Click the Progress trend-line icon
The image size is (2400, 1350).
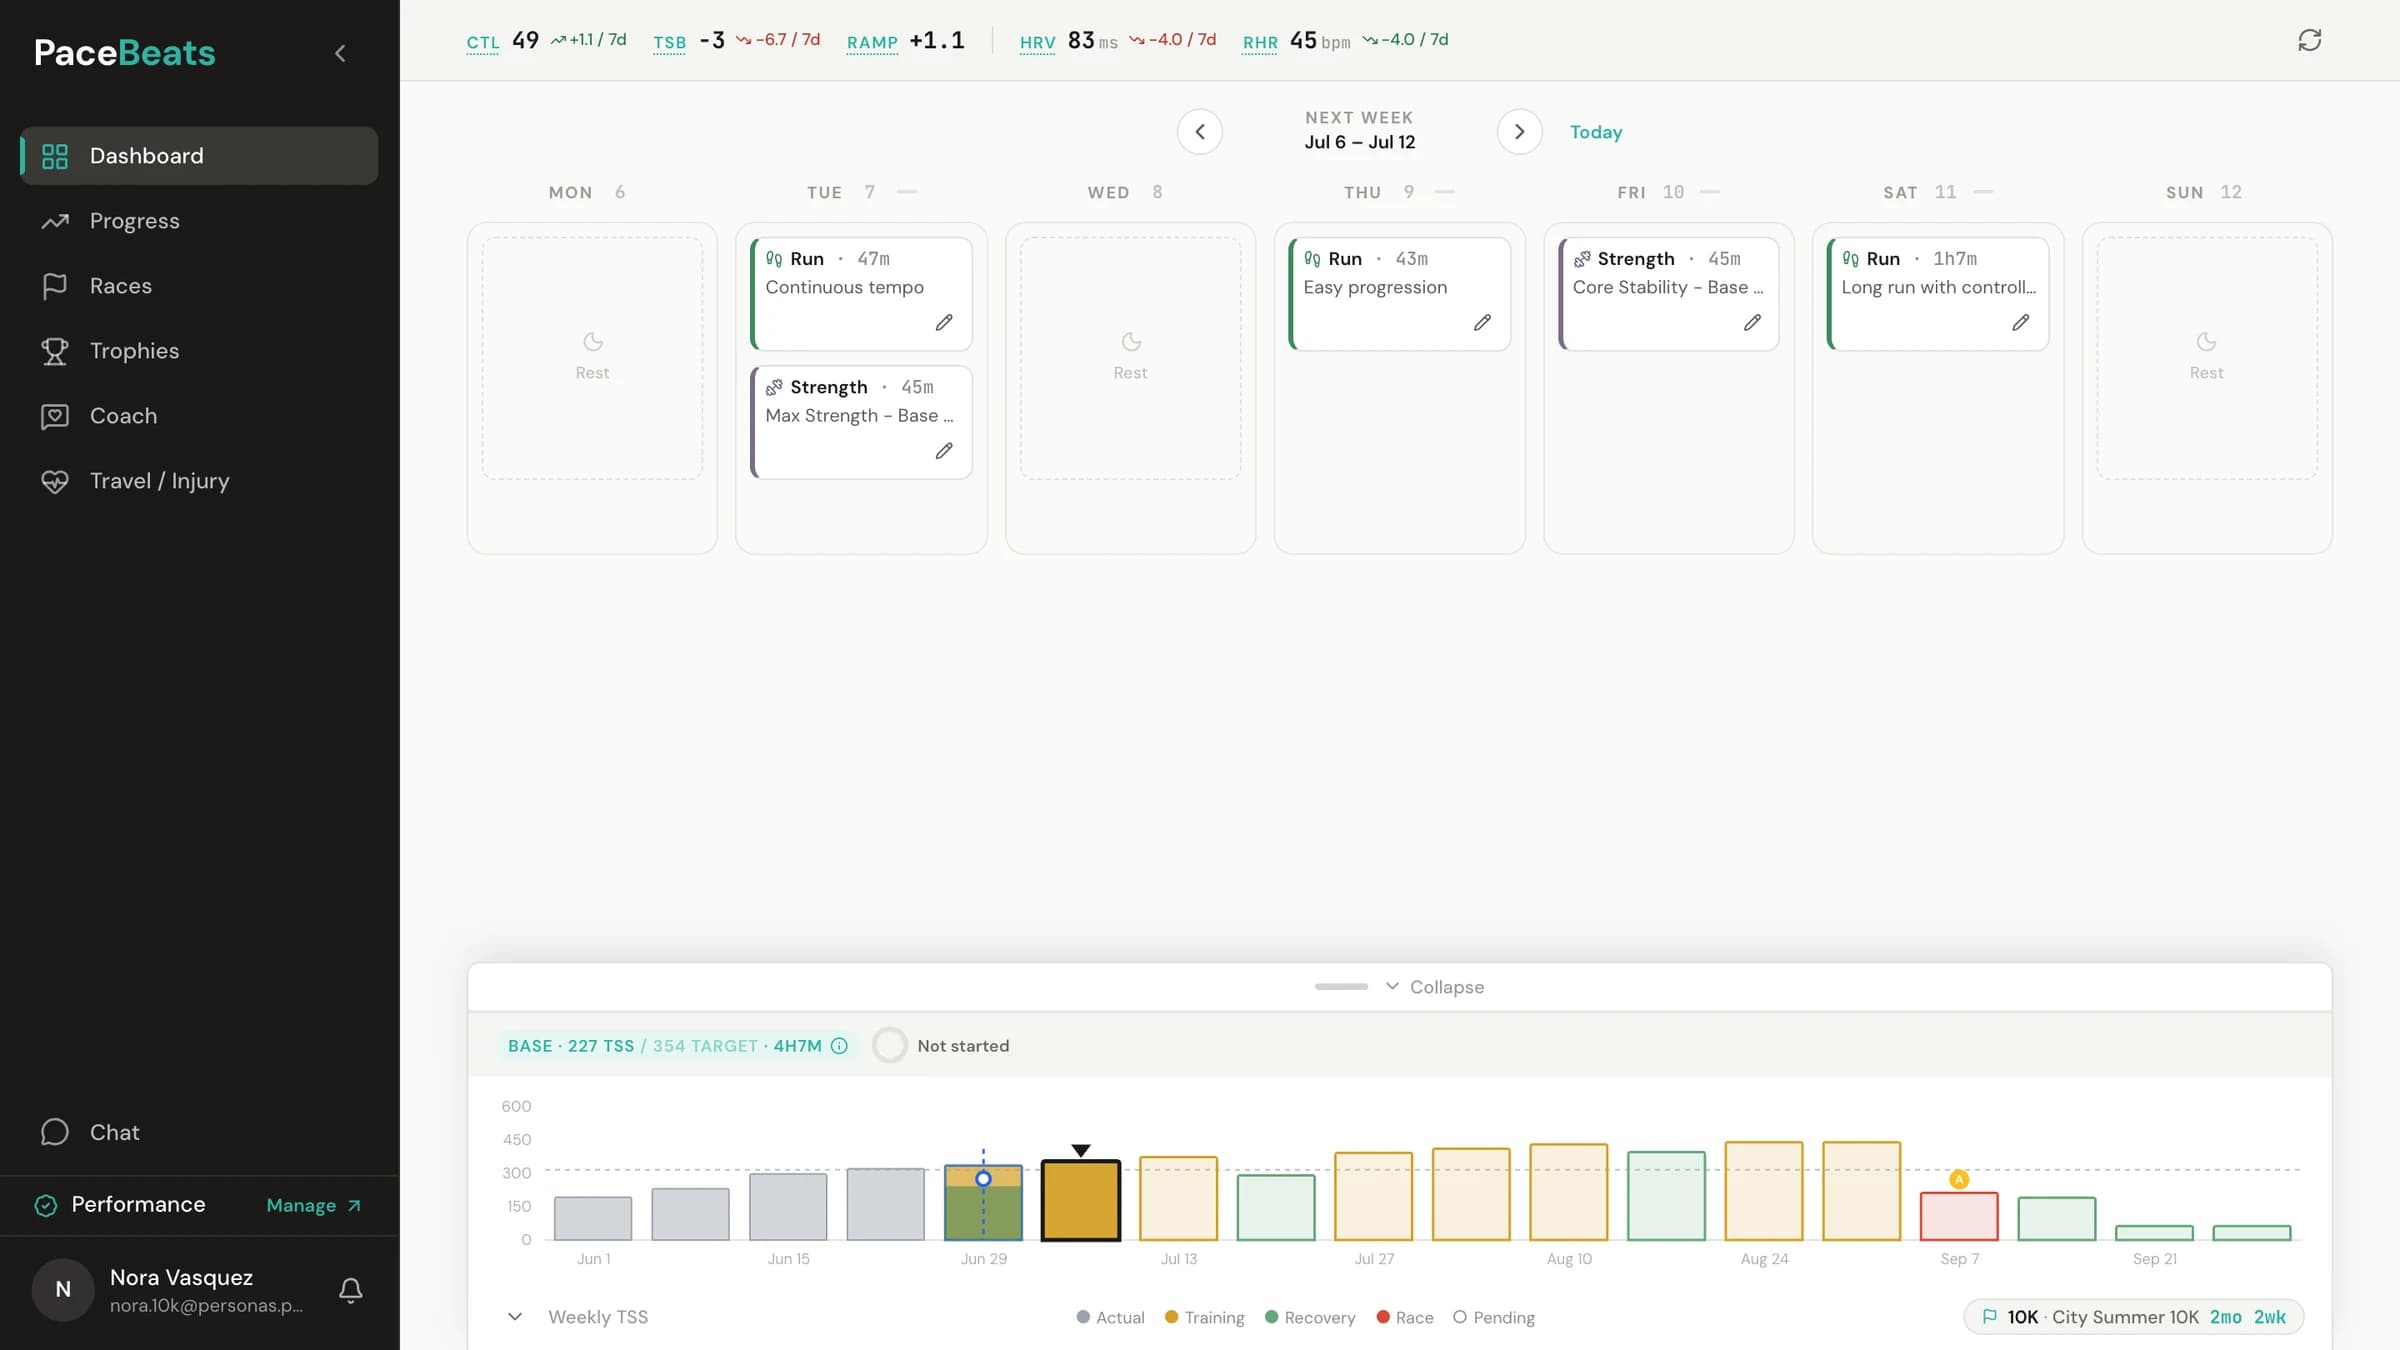55,221
